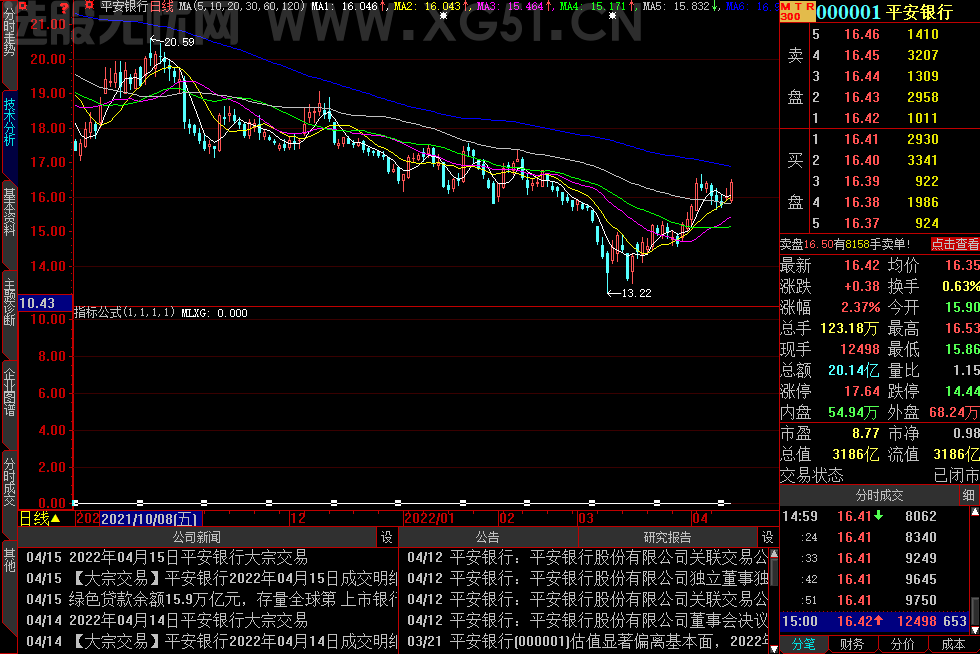This screenshot has height=654, width=980.
Task: Click the 平安银行 name in quote panel header
Action: tap(919, 12)
